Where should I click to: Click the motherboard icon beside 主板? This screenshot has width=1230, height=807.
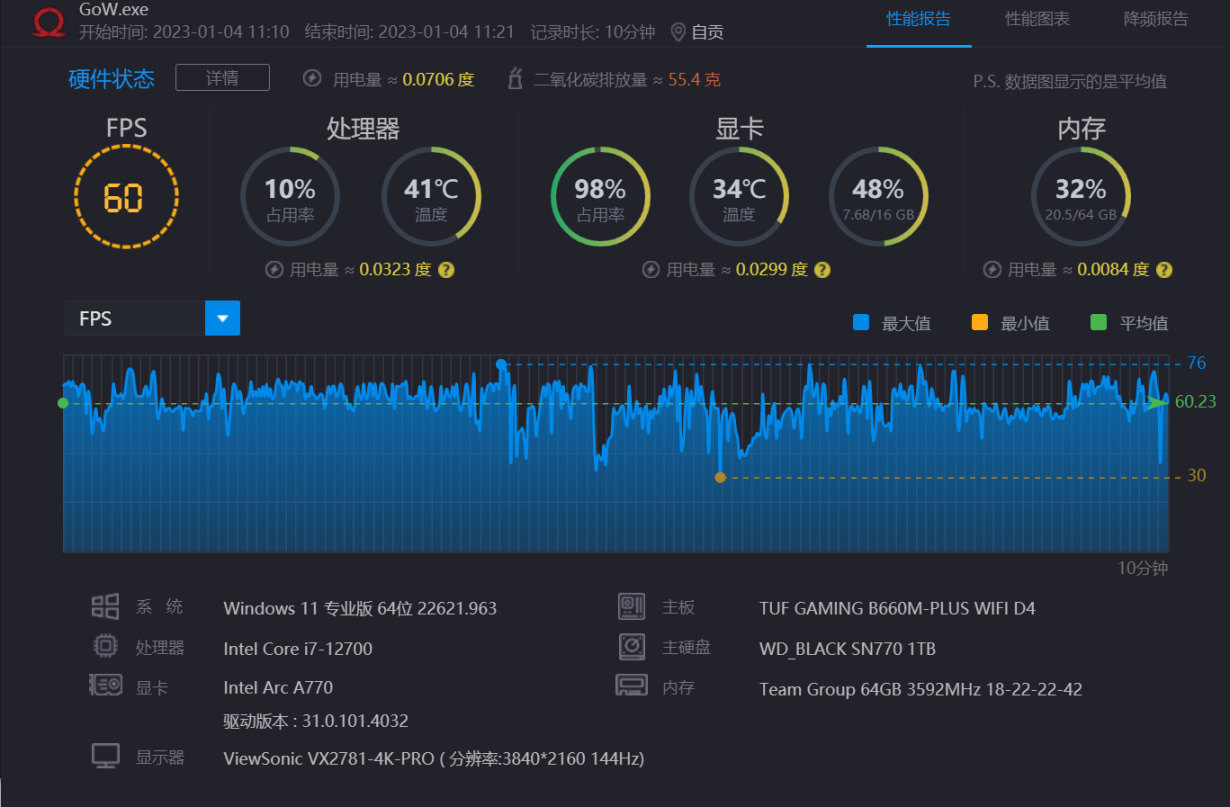pyautogui.click(x=631, y=606)
